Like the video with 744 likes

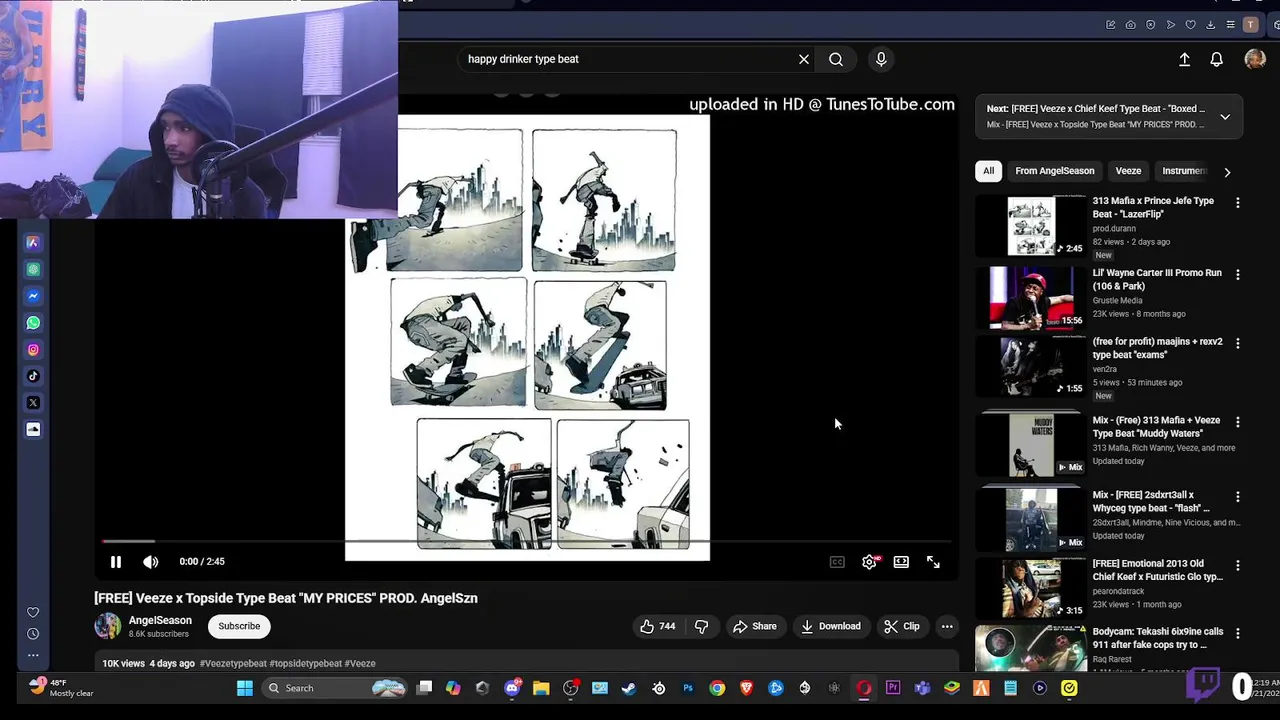(657, 626)
